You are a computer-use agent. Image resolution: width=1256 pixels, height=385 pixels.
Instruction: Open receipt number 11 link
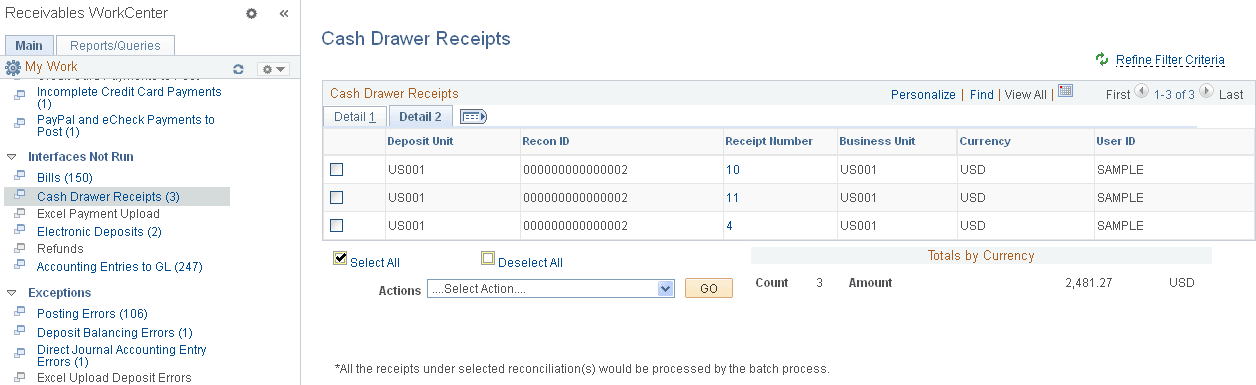[x=733, y=198]
